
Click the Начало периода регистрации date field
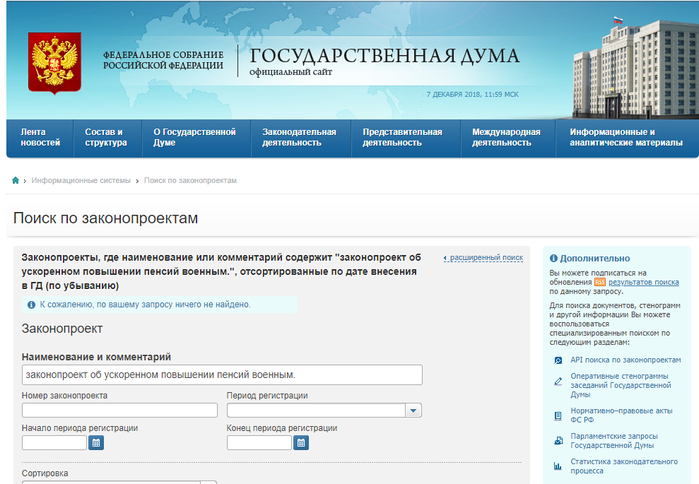[x=54, y=443]
